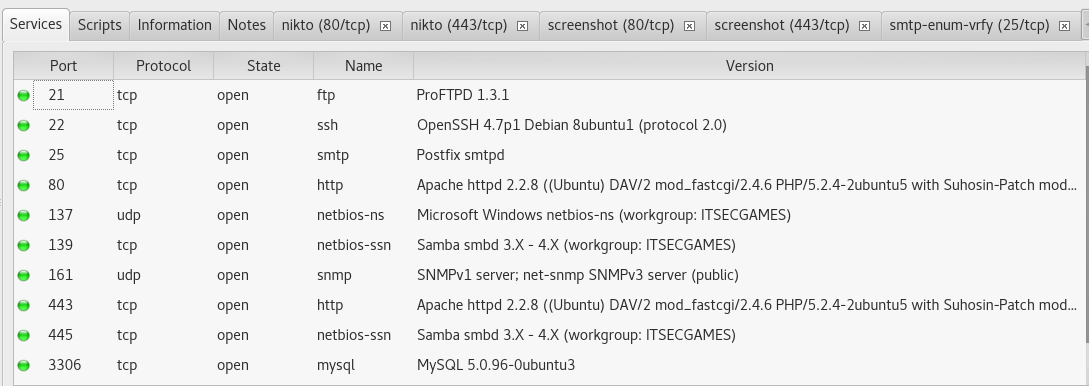Click the green status dot for port 445
The width and height of the screenshot is (1089, 386).
click(23, 335)
